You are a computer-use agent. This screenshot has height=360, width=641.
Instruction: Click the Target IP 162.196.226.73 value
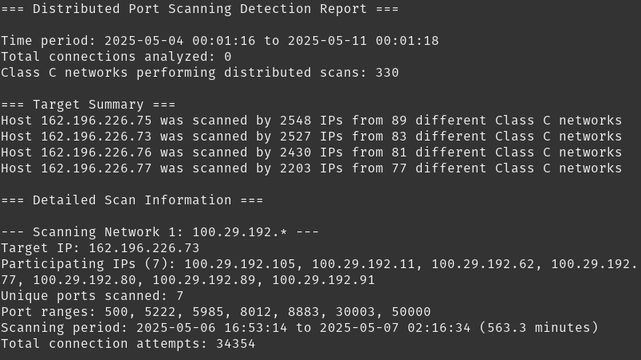144,248
